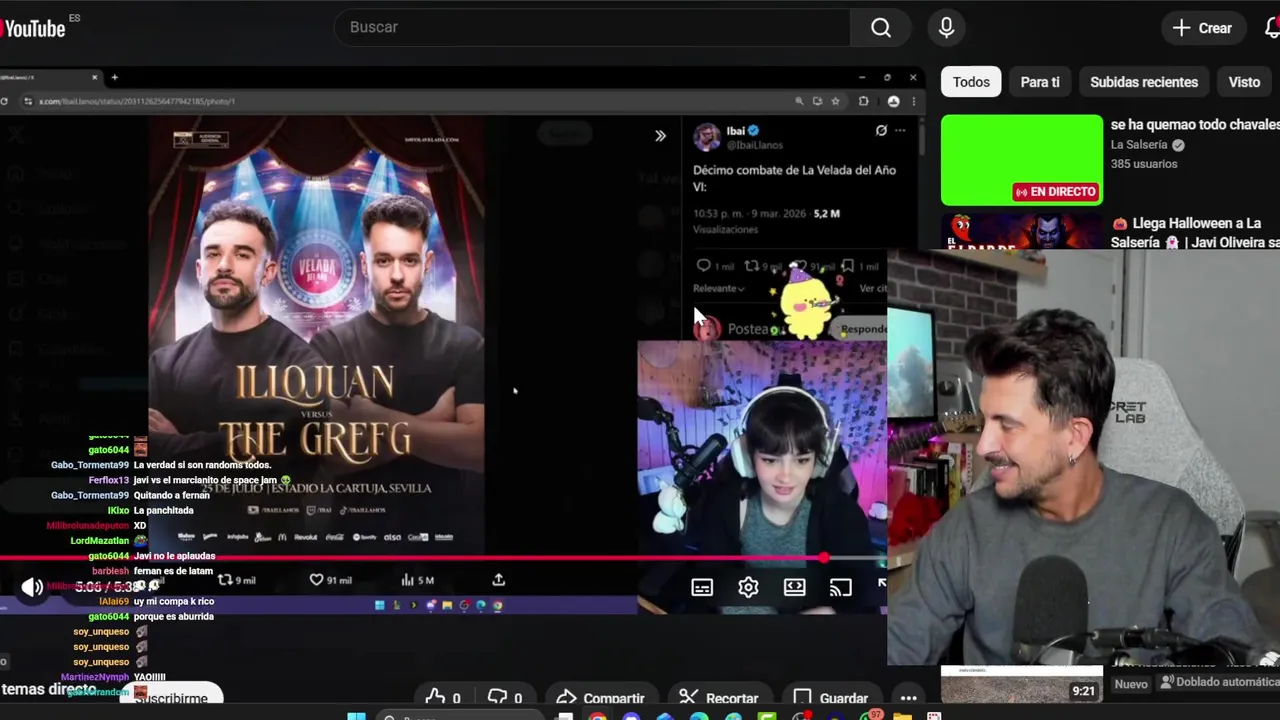Click the magnifier search button
The width and height of the screenshot is (1280, 720).
881,28
